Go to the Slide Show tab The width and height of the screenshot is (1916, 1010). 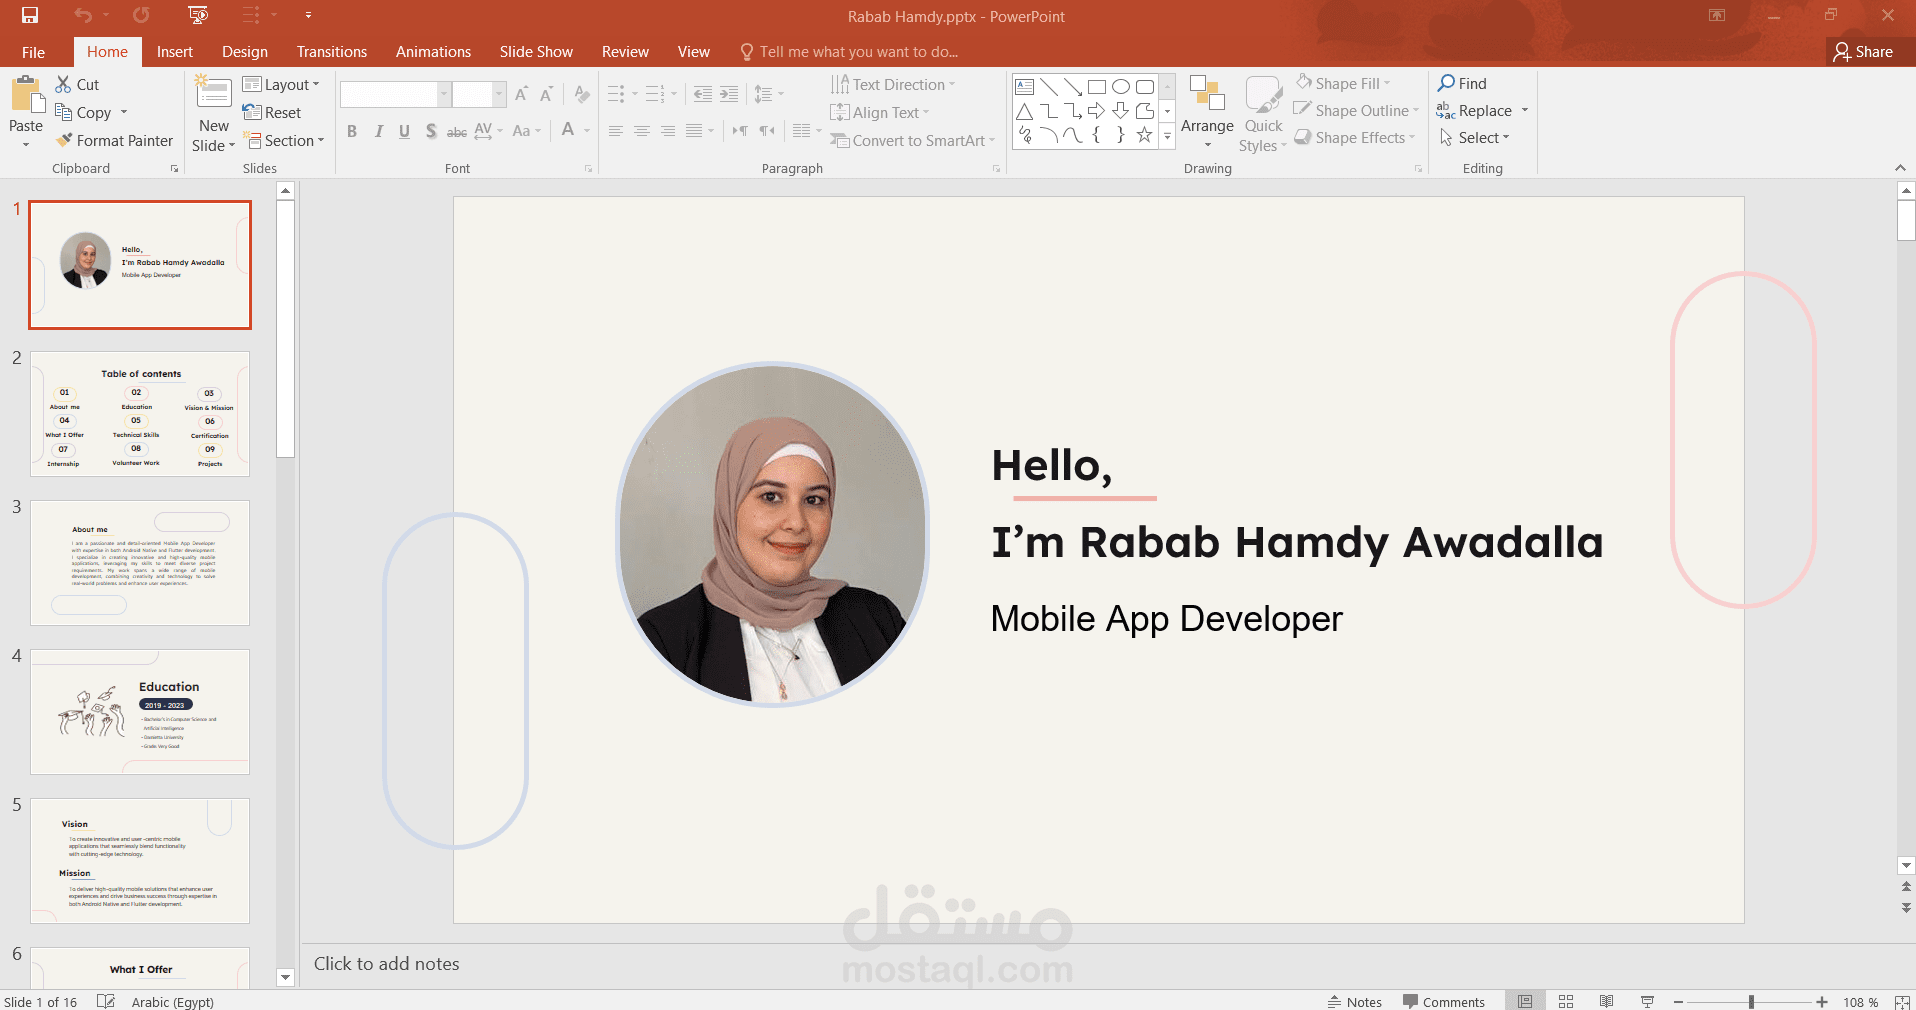click(536, 52)
